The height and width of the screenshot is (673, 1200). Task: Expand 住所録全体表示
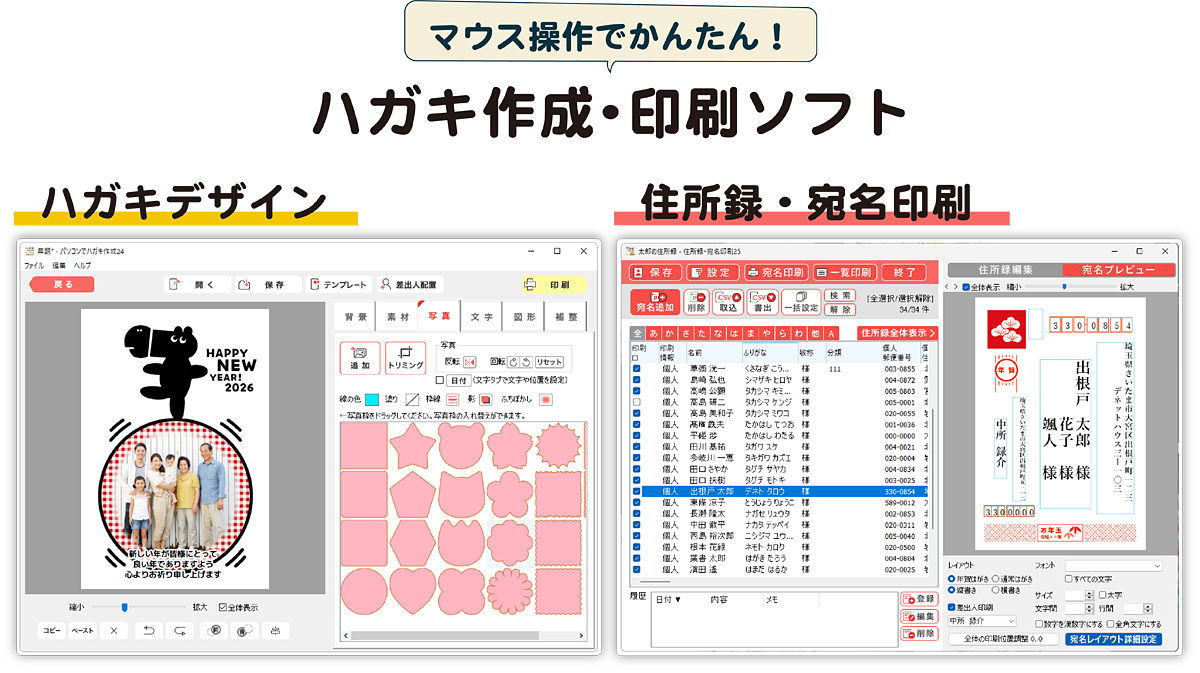(x=898, y=332)
